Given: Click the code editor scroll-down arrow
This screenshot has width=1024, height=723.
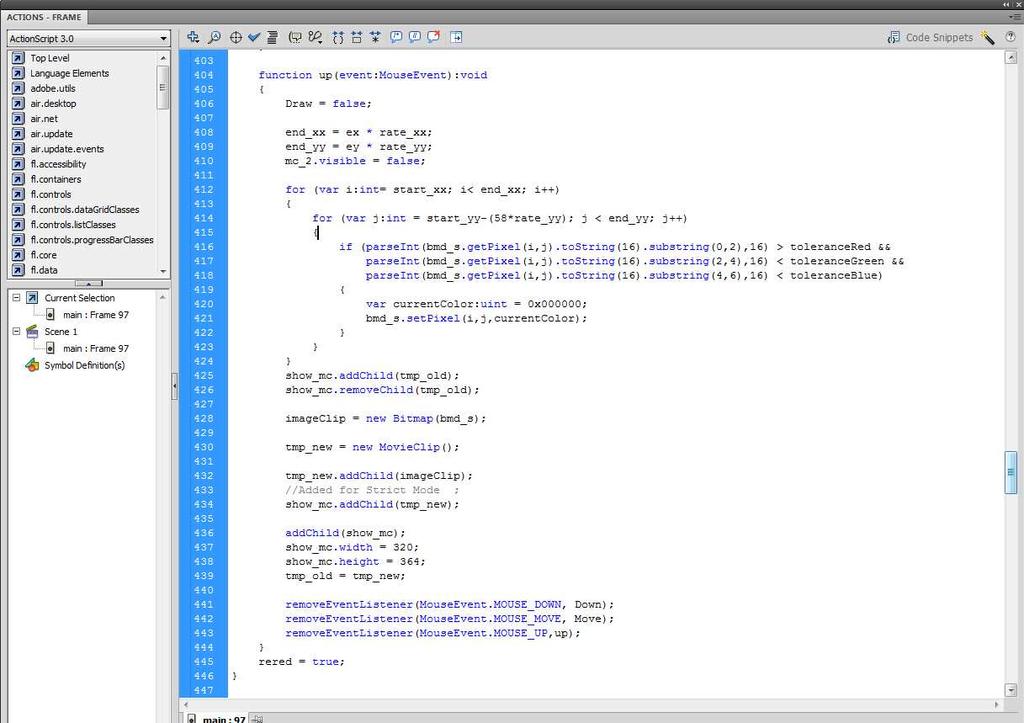Looking at the screenshot, I should point(1011,690).
